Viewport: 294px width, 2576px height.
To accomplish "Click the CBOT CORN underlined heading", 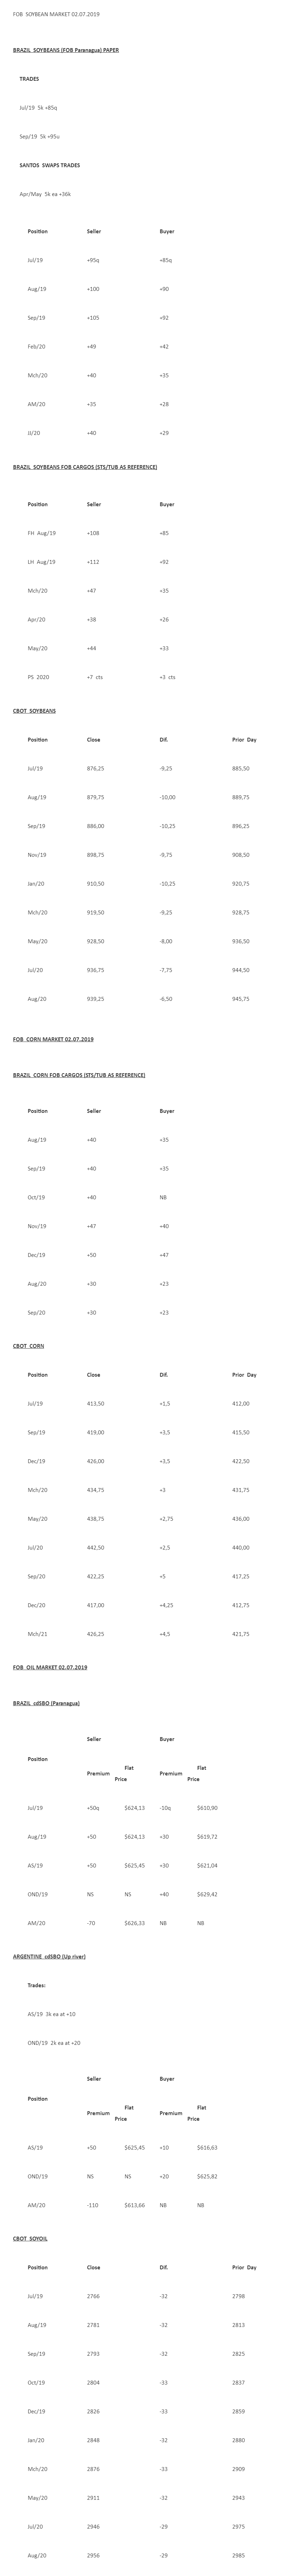I will [29, 1346].
